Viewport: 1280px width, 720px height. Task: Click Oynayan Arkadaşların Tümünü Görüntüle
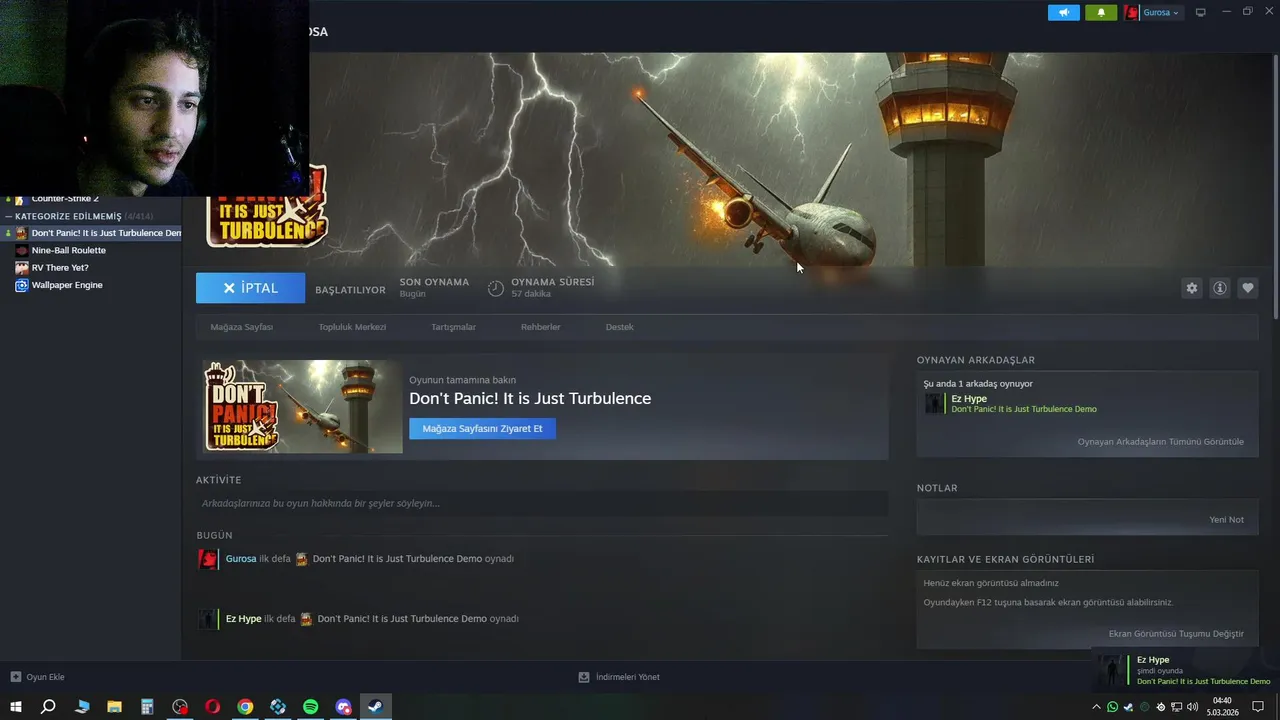coord(1161,441)
